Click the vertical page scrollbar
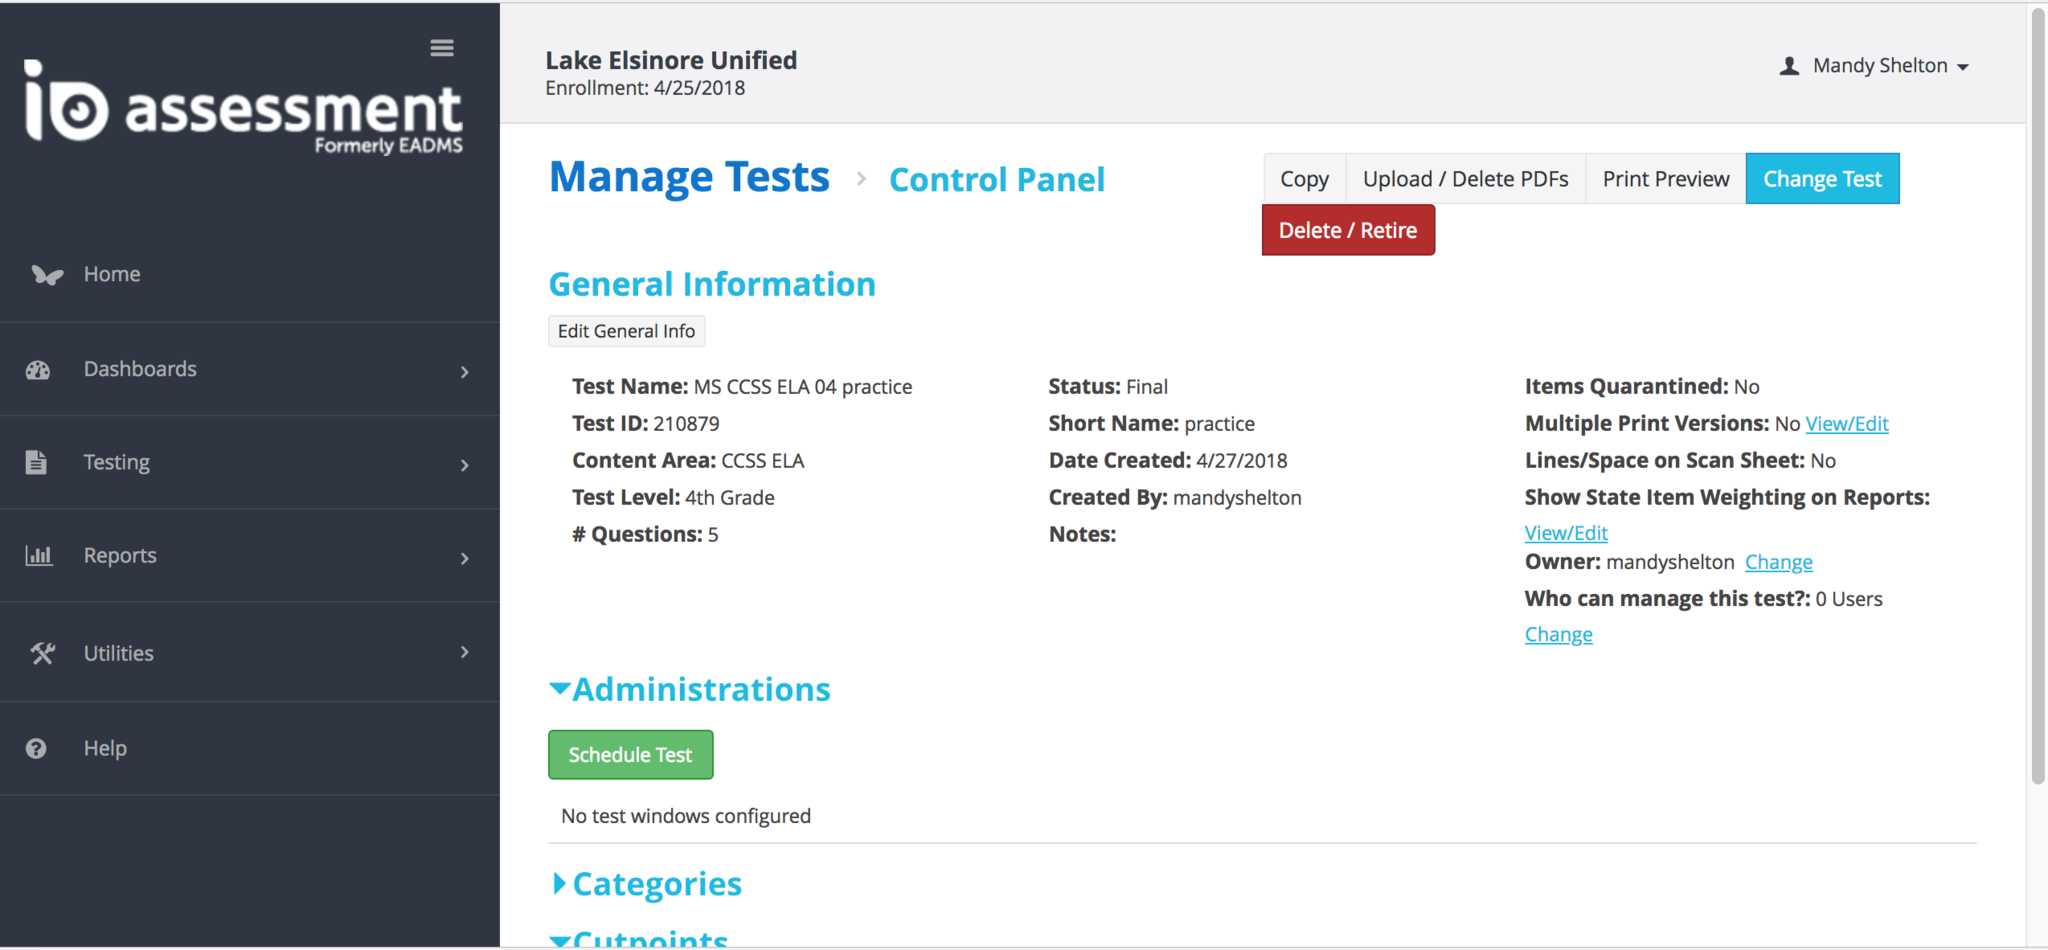Image resolution: width=2048 pixels, height=950 pixels. point(2037,400)
